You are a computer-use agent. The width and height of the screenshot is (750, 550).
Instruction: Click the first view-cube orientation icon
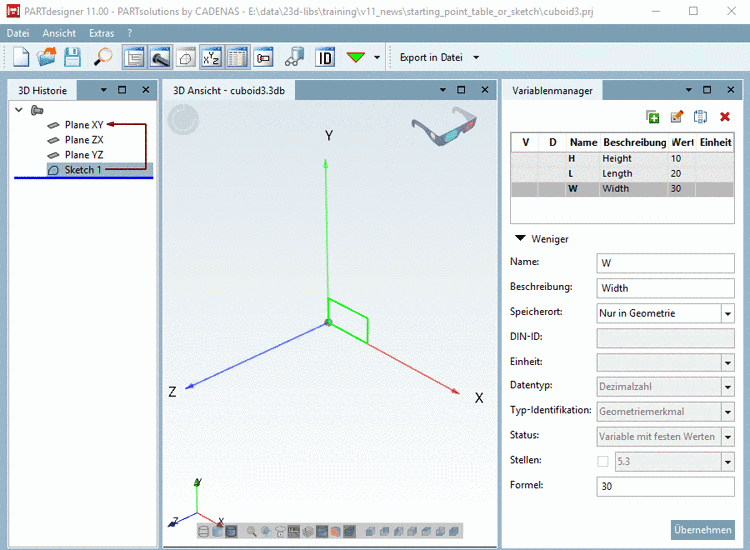point(370,531)
